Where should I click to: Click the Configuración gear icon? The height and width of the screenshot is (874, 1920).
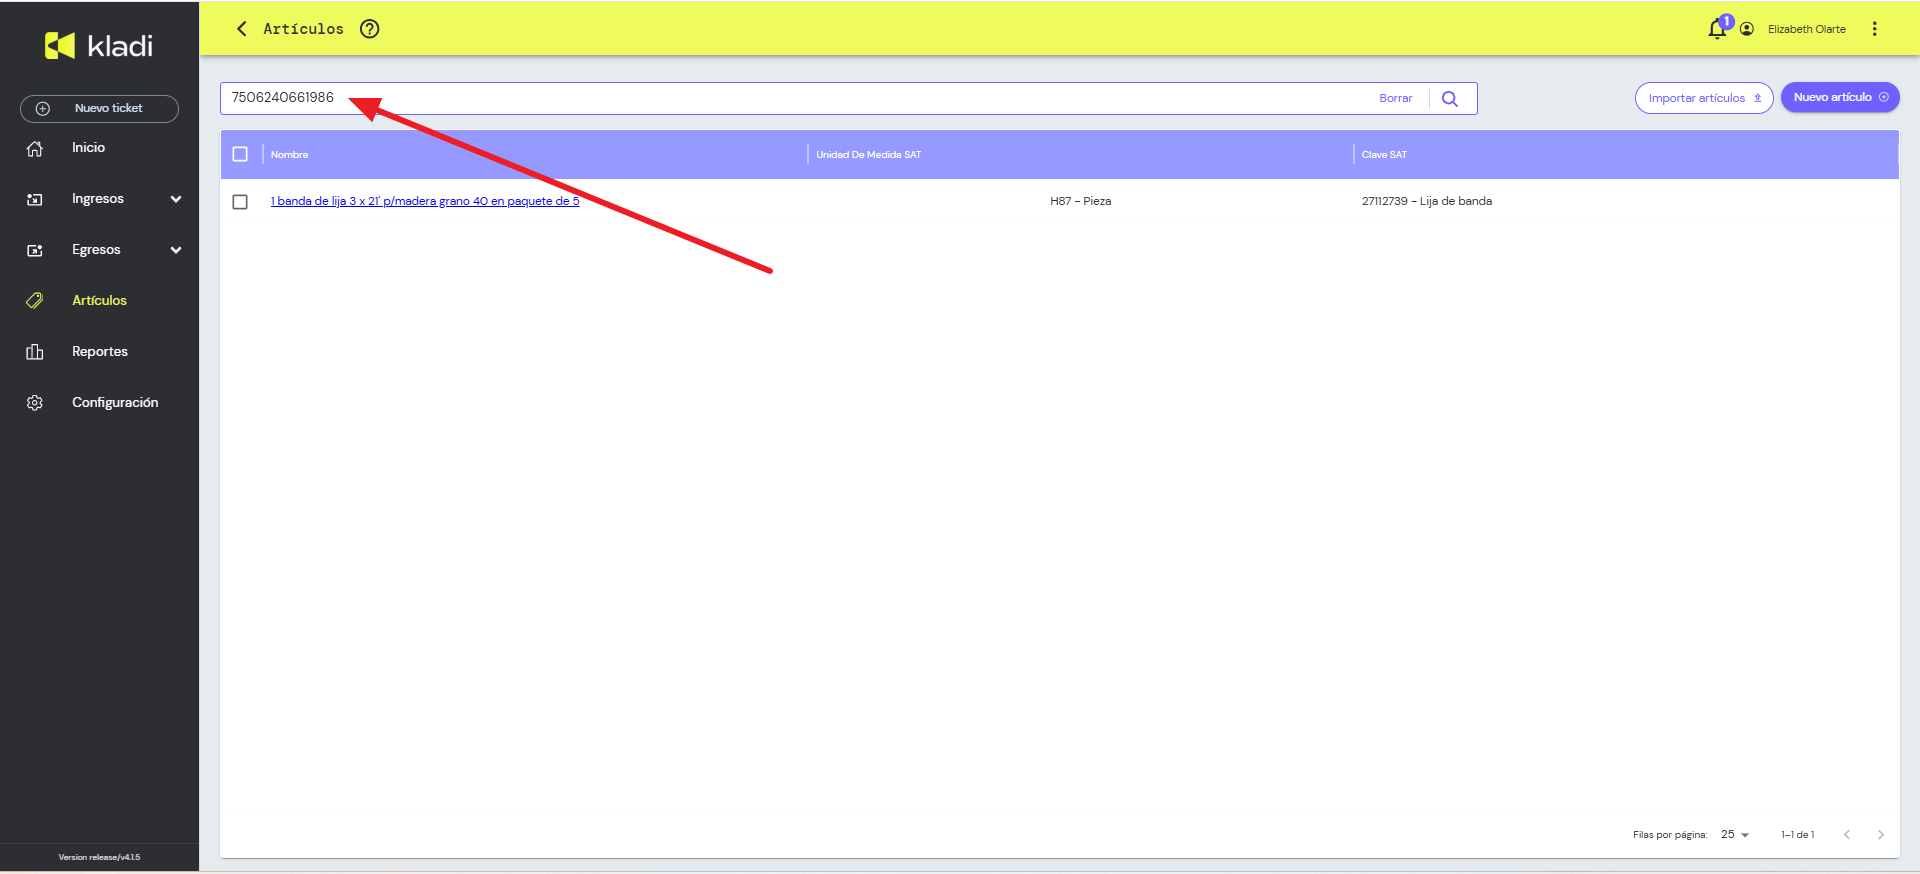35,403
